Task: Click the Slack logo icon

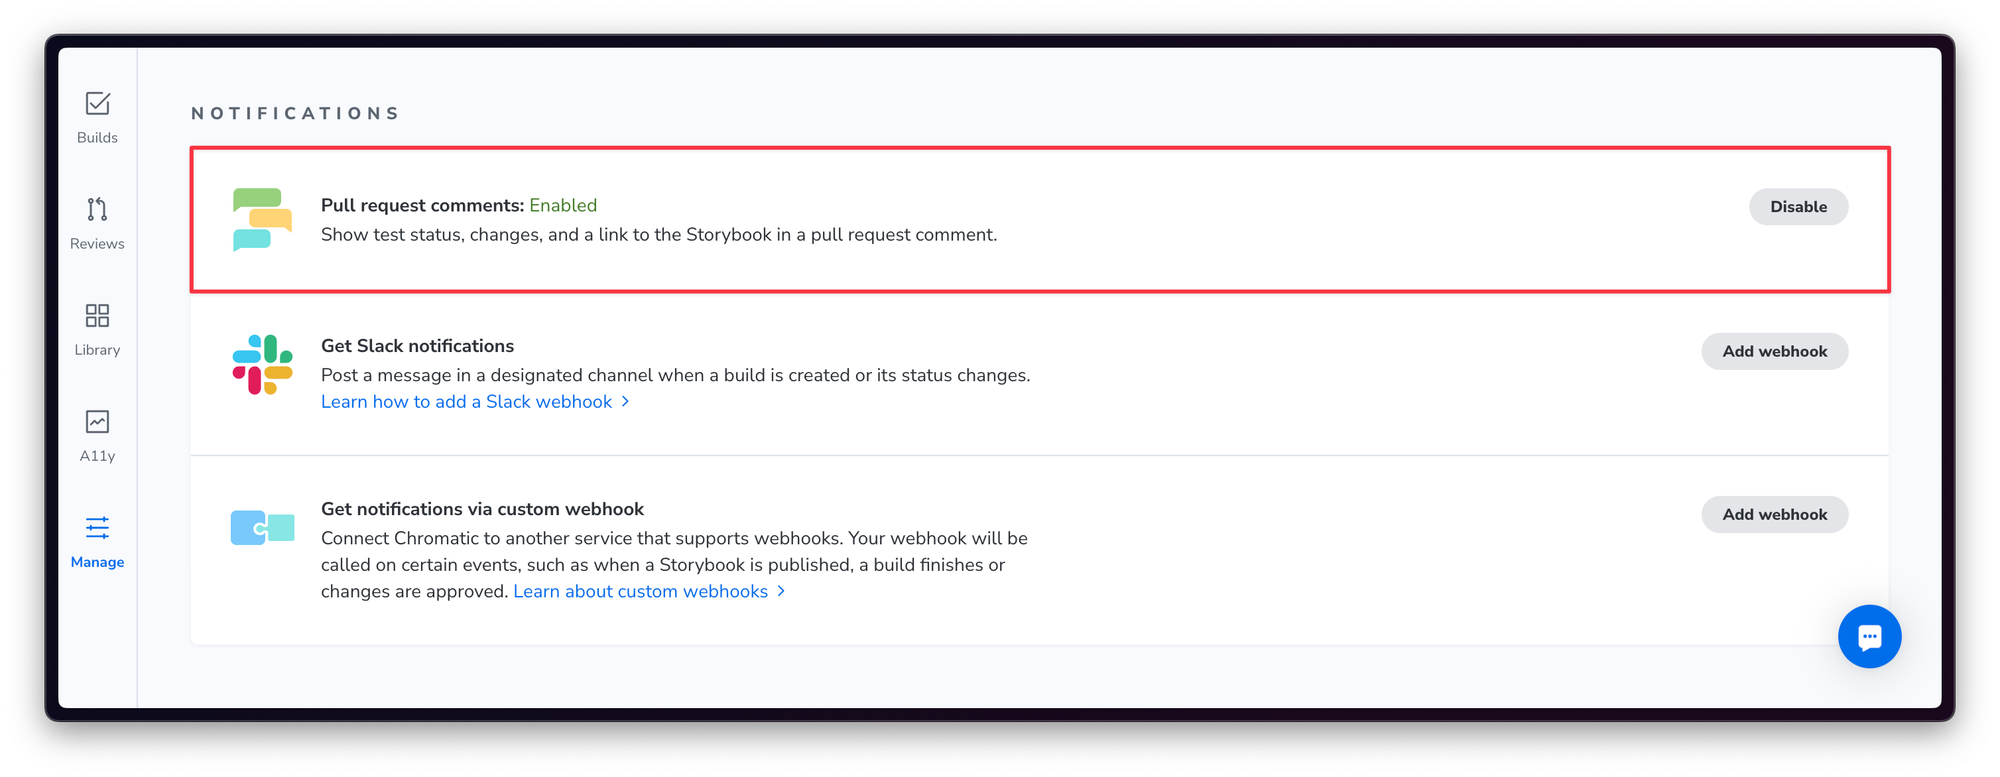Action: 261,363
